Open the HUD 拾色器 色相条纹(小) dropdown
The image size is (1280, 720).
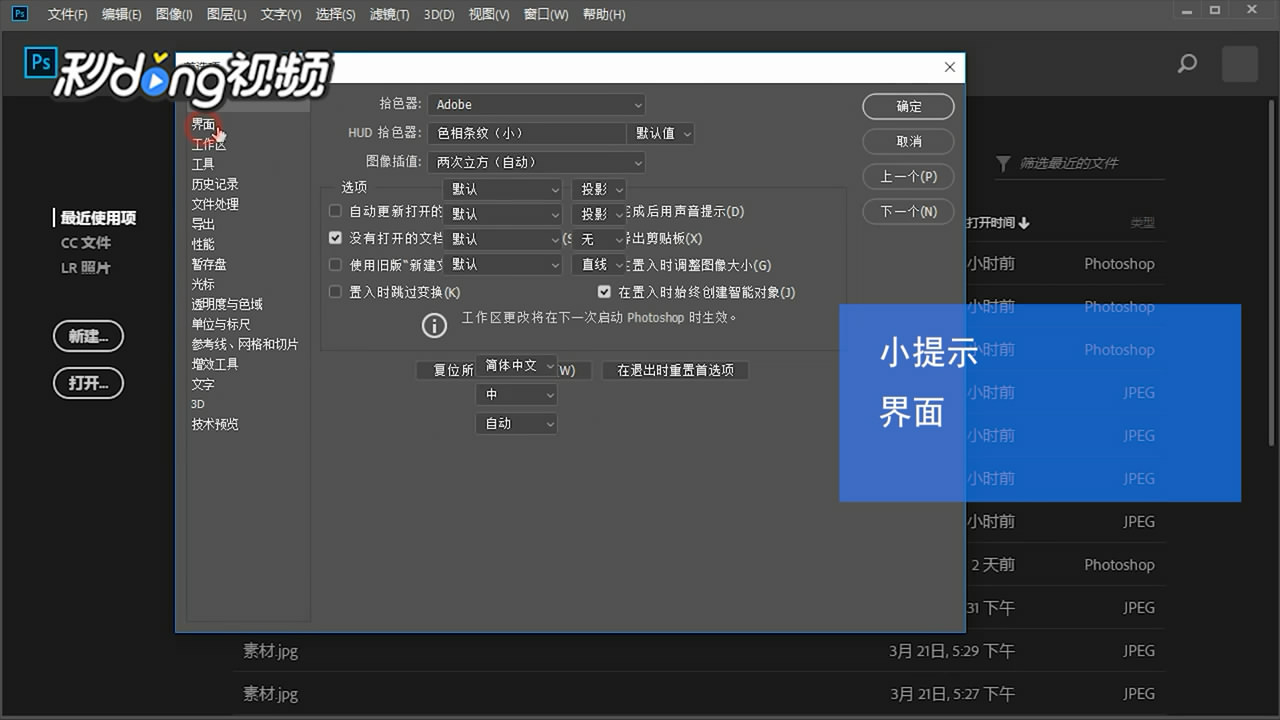[x=527, y=133]
